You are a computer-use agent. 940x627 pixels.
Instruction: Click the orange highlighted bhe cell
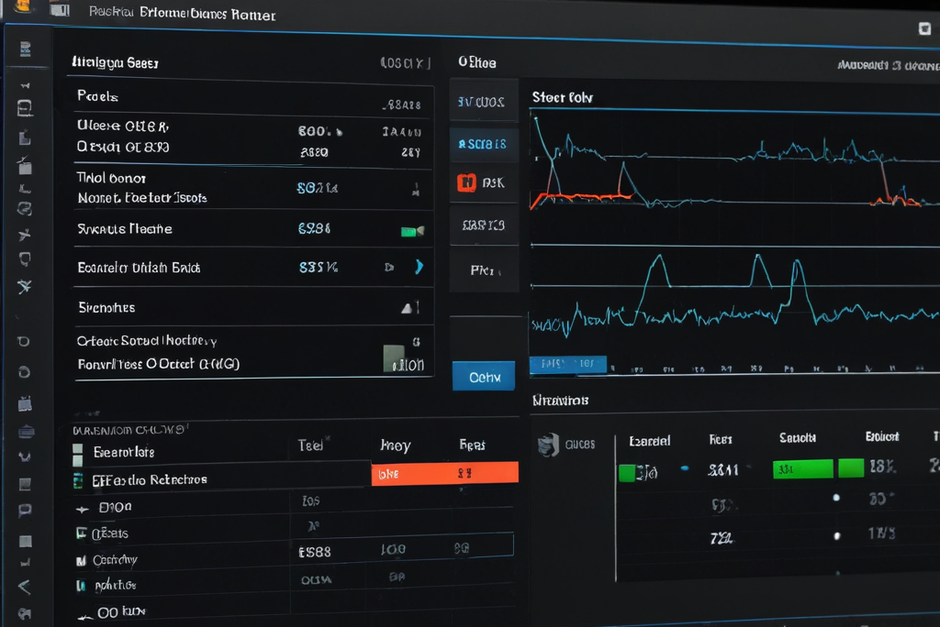point(445,474)
